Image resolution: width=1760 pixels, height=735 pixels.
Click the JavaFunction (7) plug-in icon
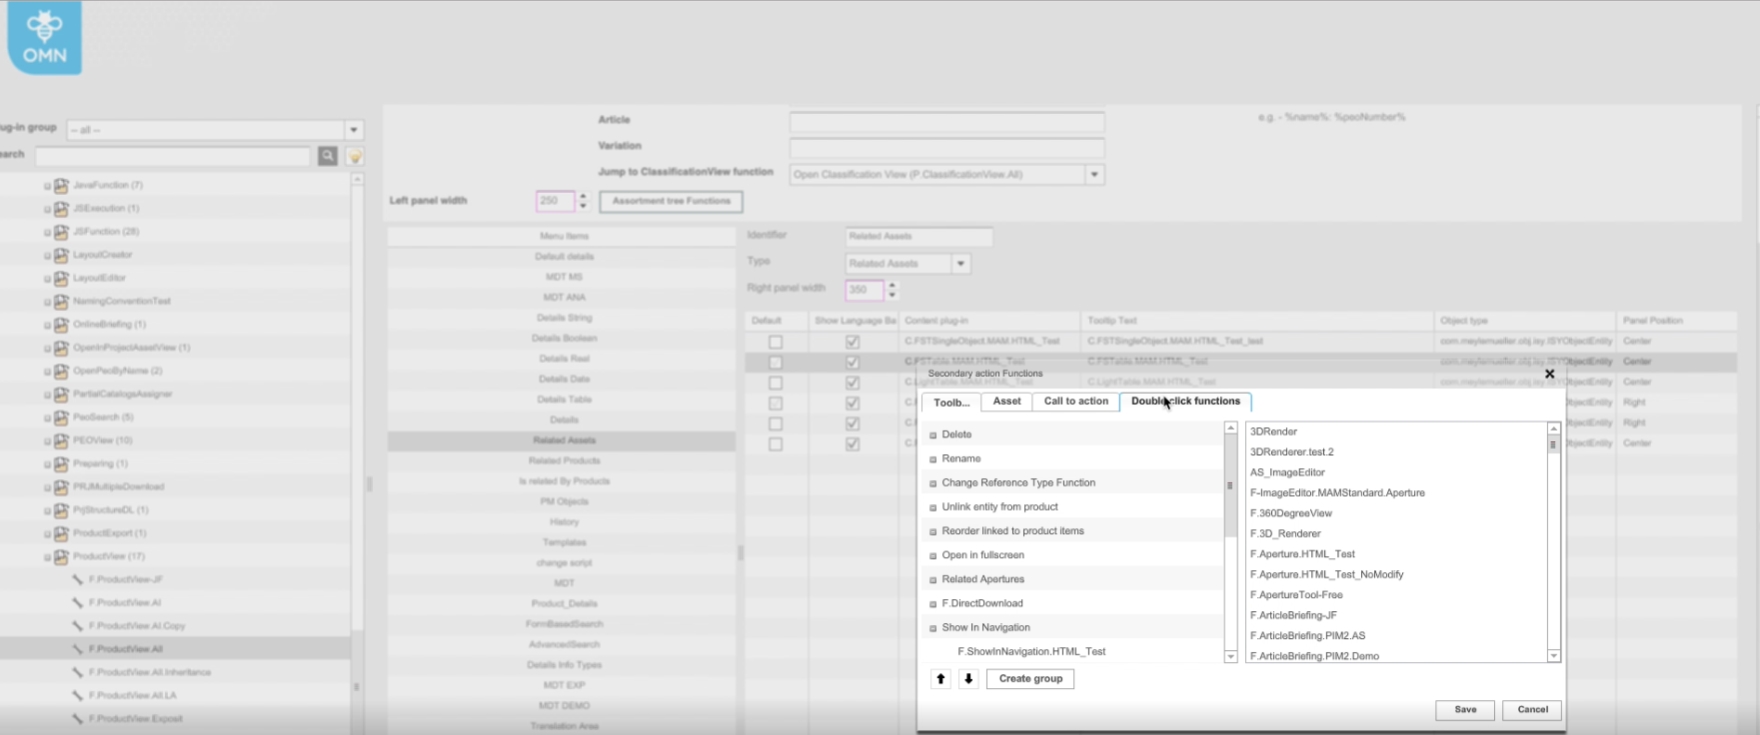tap(62, 185)
